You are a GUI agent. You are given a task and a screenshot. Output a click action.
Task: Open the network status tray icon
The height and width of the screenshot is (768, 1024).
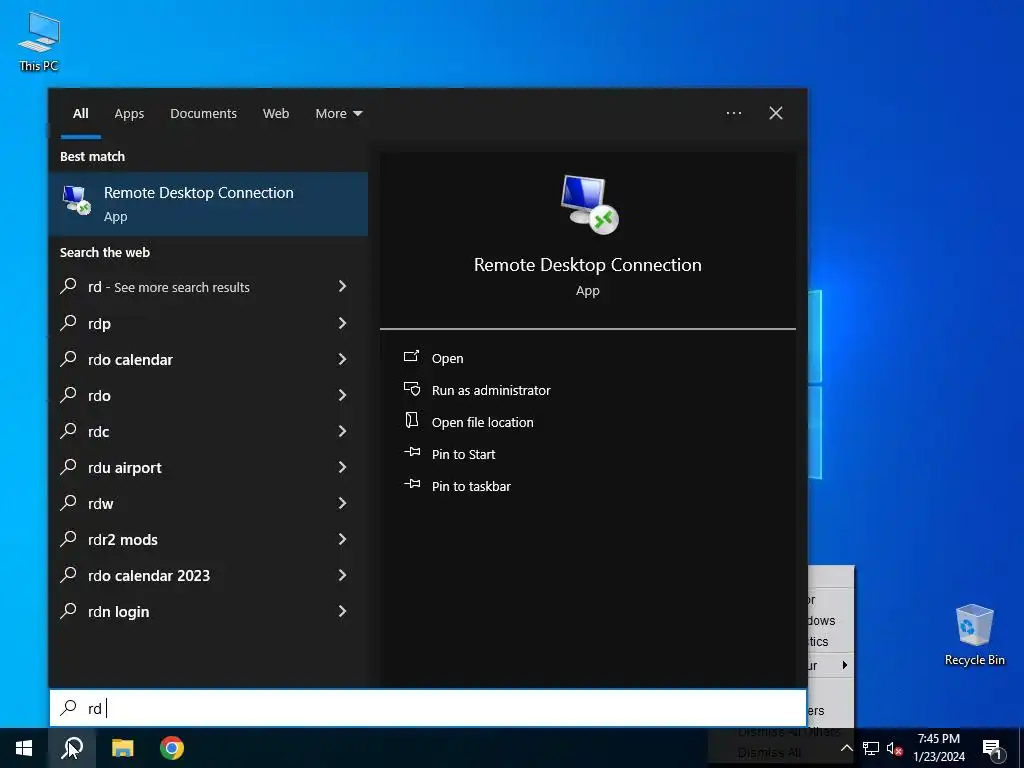coord(871,748)
